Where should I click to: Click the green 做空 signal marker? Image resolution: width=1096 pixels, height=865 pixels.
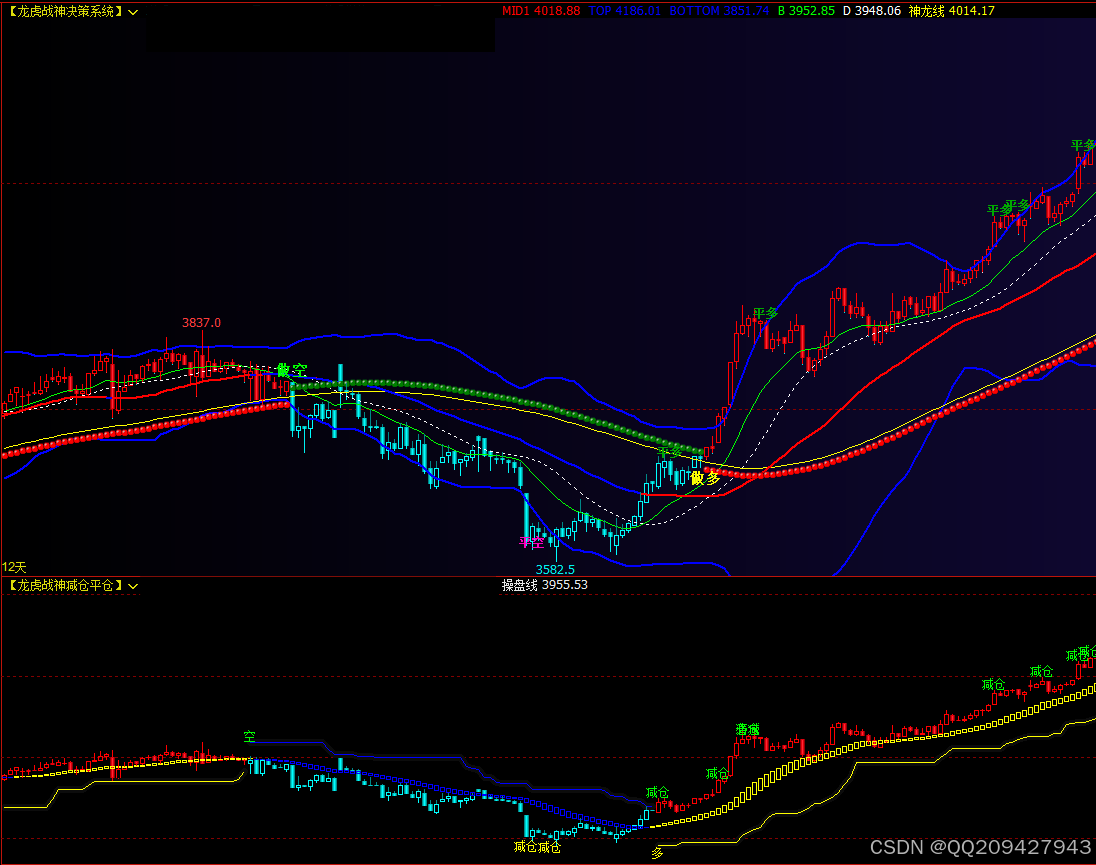tap(292, 370)
